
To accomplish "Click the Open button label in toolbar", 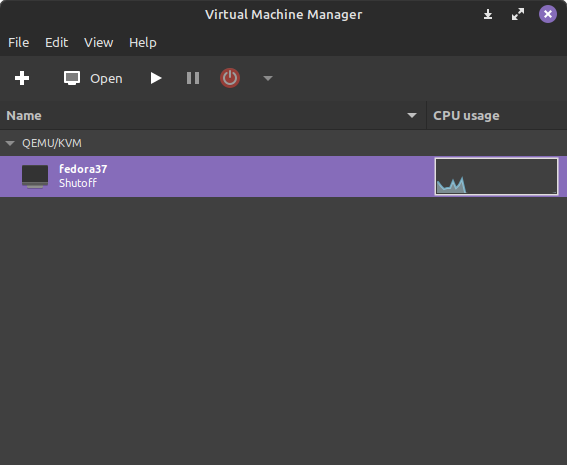I will pos(106,78).
